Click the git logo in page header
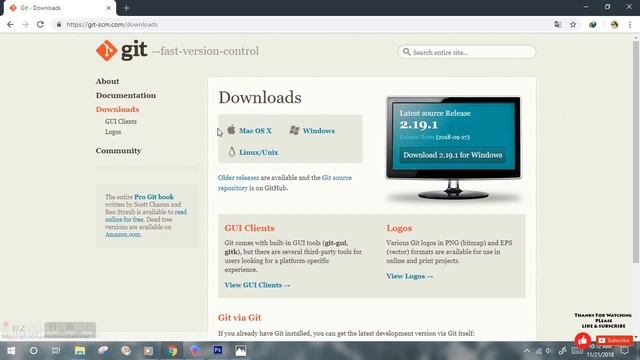The height and width of the screenshot is (360, 640). tap(121, 51)
